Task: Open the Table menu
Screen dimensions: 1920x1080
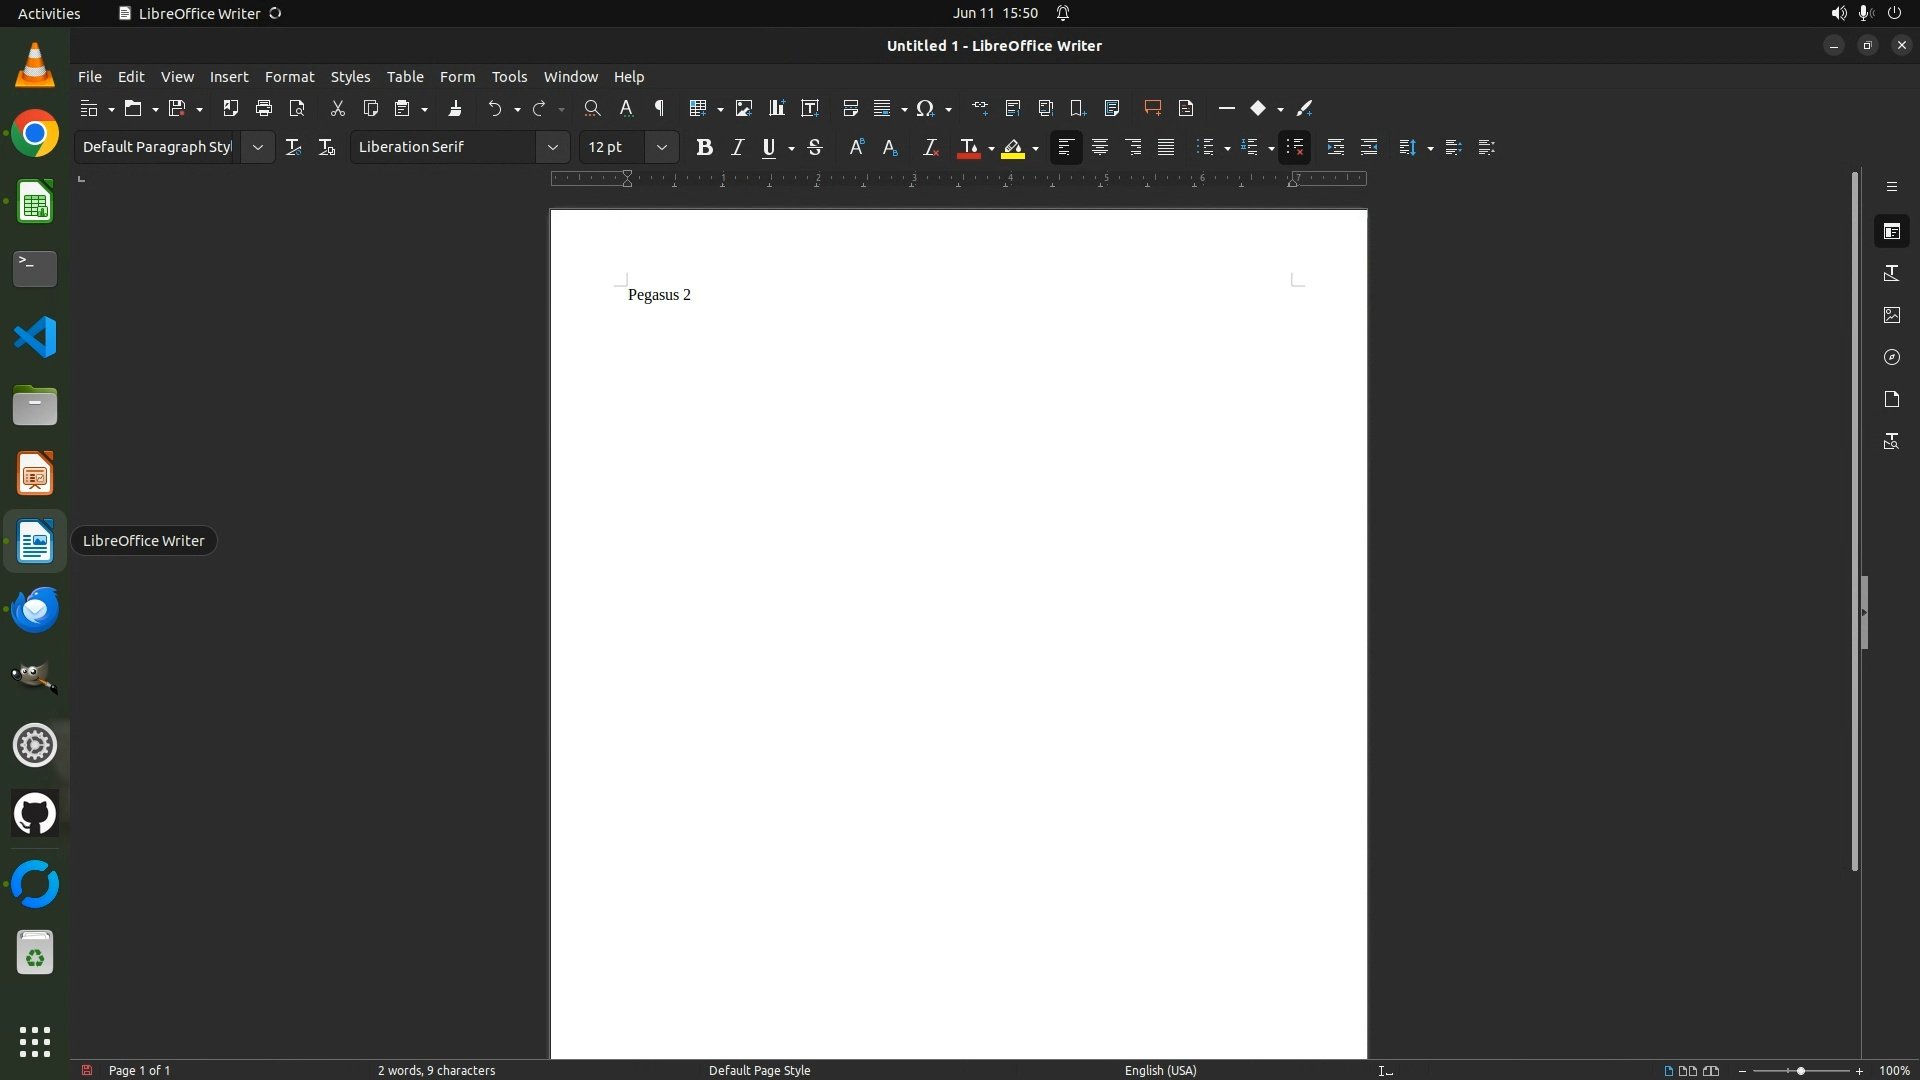Action: coord(405,77)
